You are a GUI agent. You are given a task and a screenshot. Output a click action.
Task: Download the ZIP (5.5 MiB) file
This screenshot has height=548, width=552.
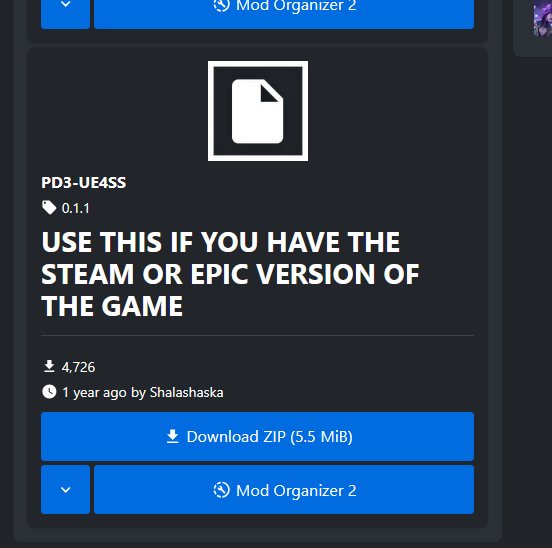click(257, 436)
